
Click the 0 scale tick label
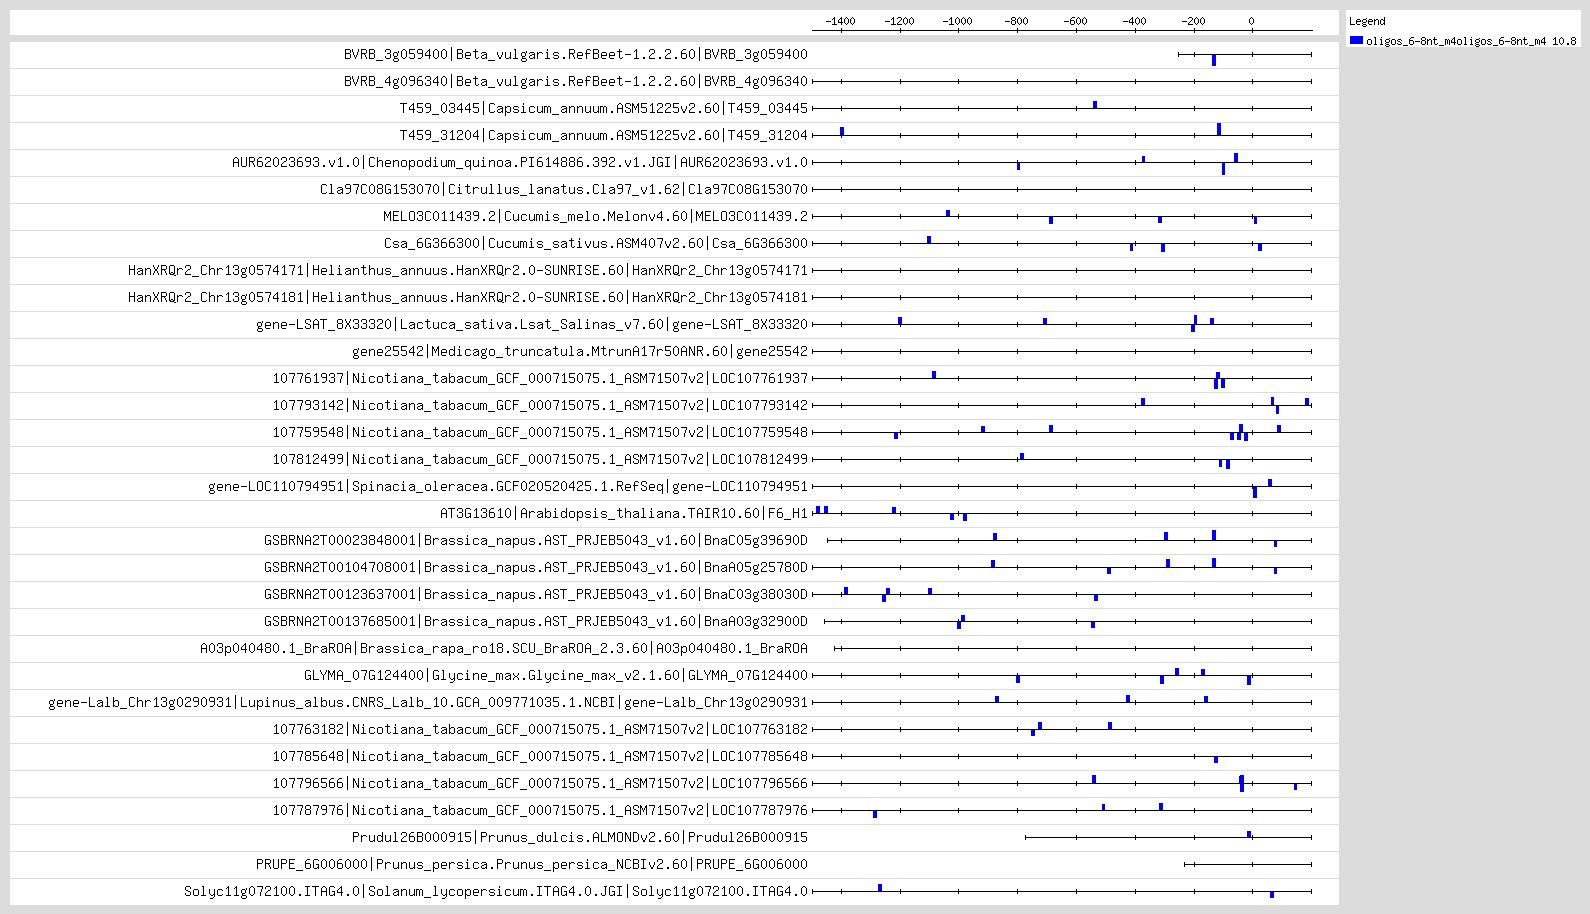click(x=1251, y=21)
